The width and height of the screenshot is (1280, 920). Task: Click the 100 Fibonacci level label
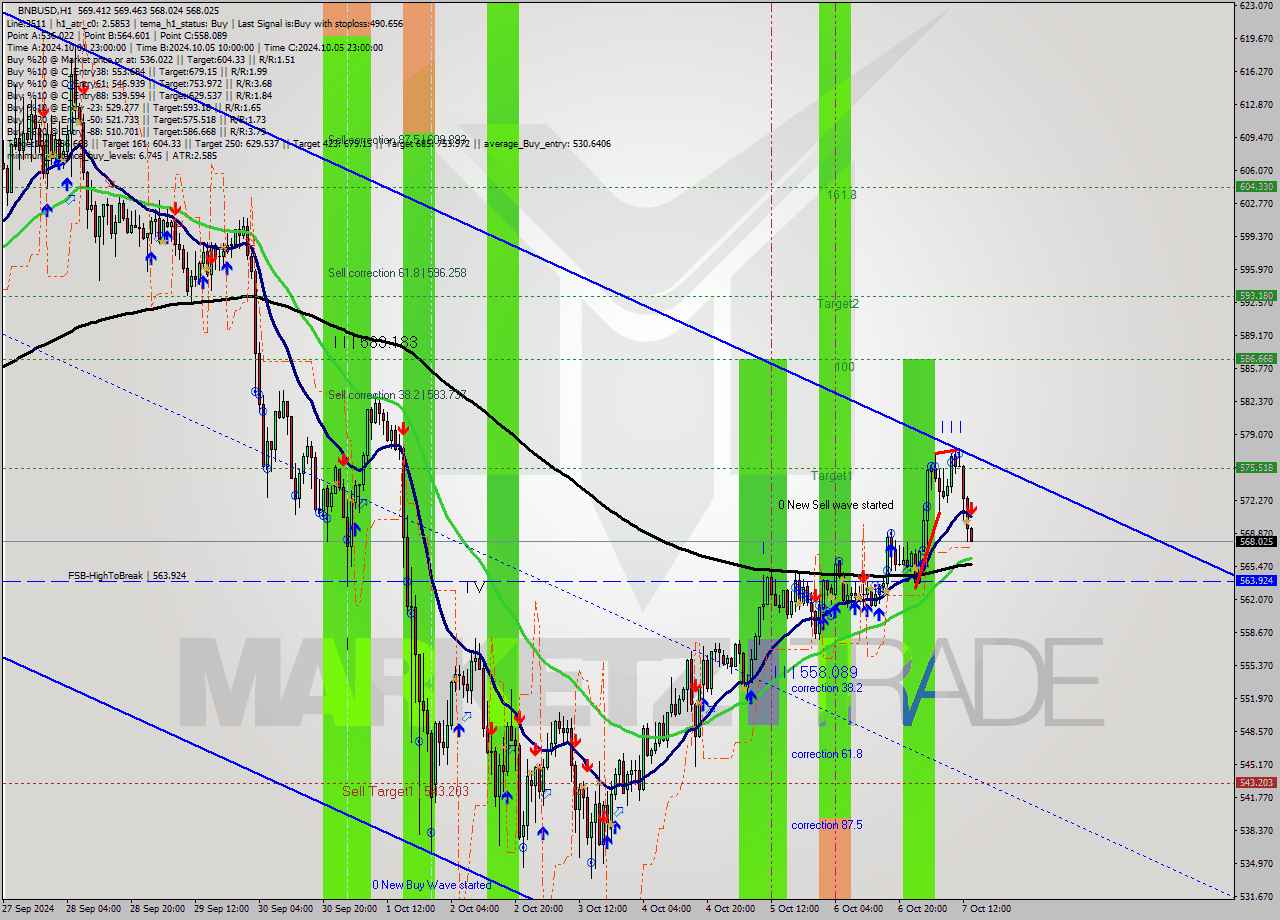point(844,367)
